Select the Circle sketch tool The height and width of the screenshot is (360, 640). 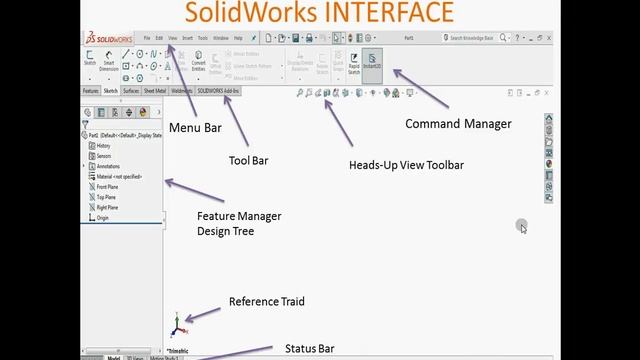pos(140,54)
